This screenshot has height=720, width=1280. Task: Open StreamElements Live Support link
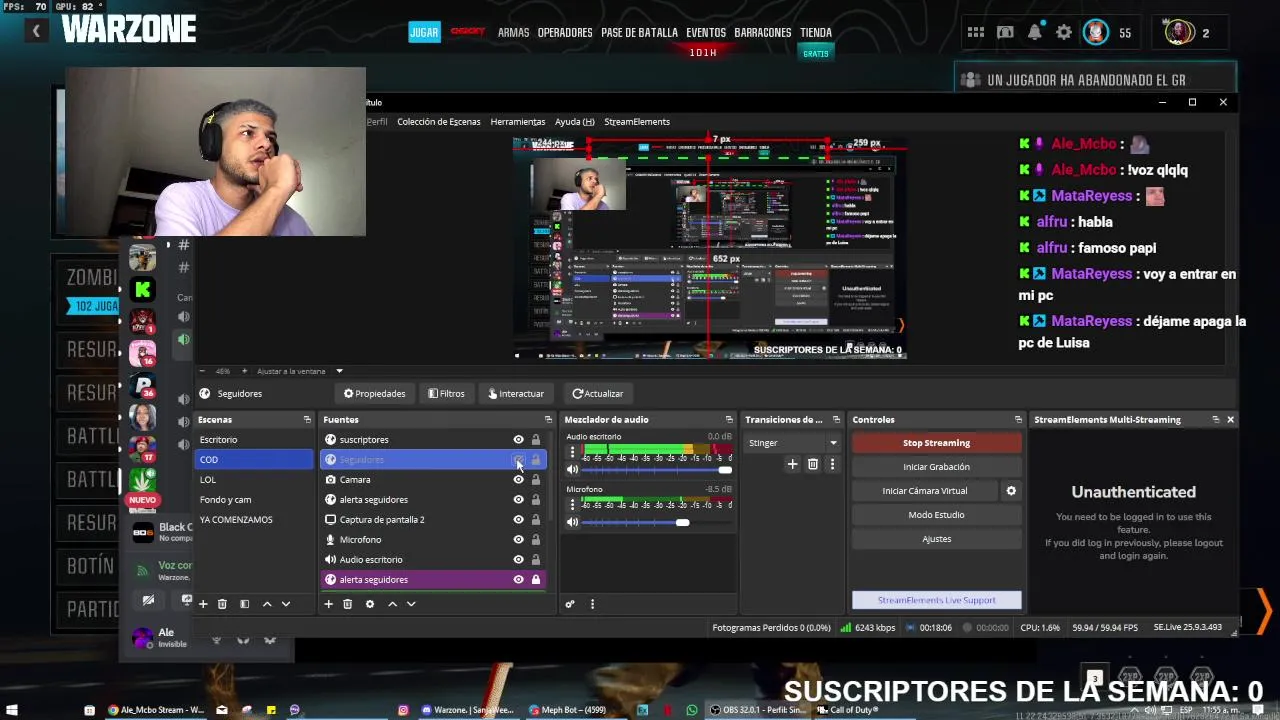point(936,600)
